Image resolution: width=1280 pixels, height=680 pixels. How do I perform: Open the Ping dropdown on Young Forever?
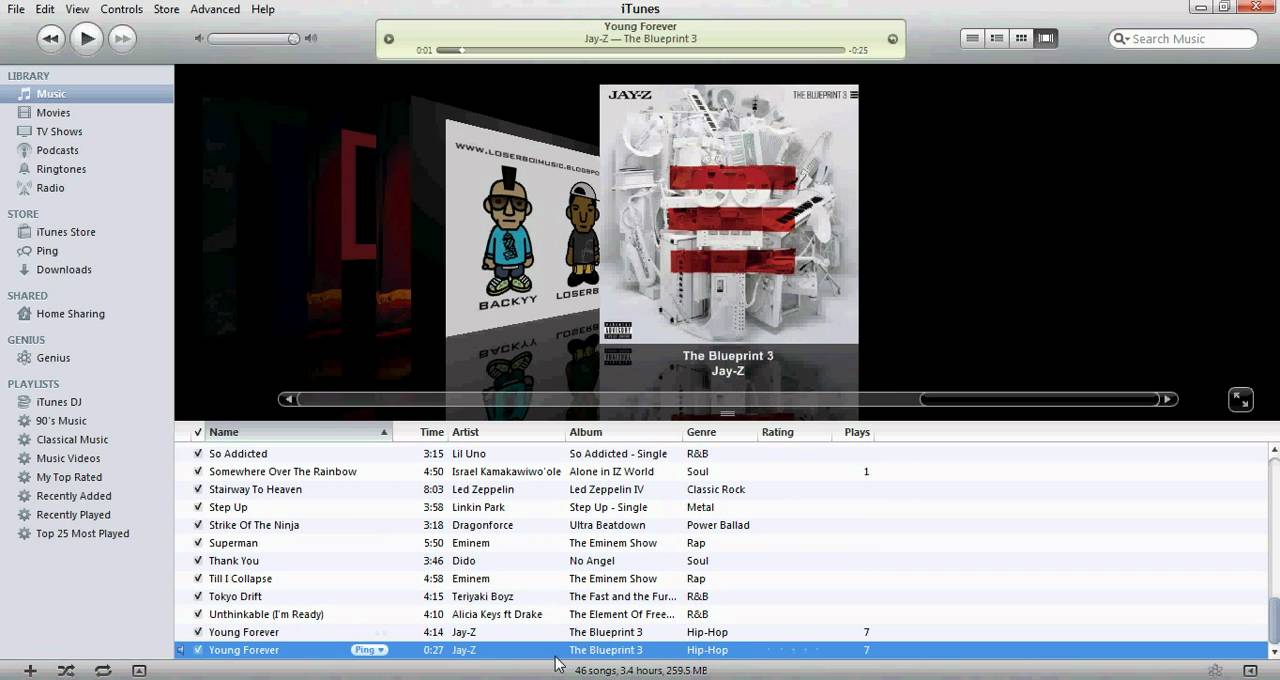point(369,650)
